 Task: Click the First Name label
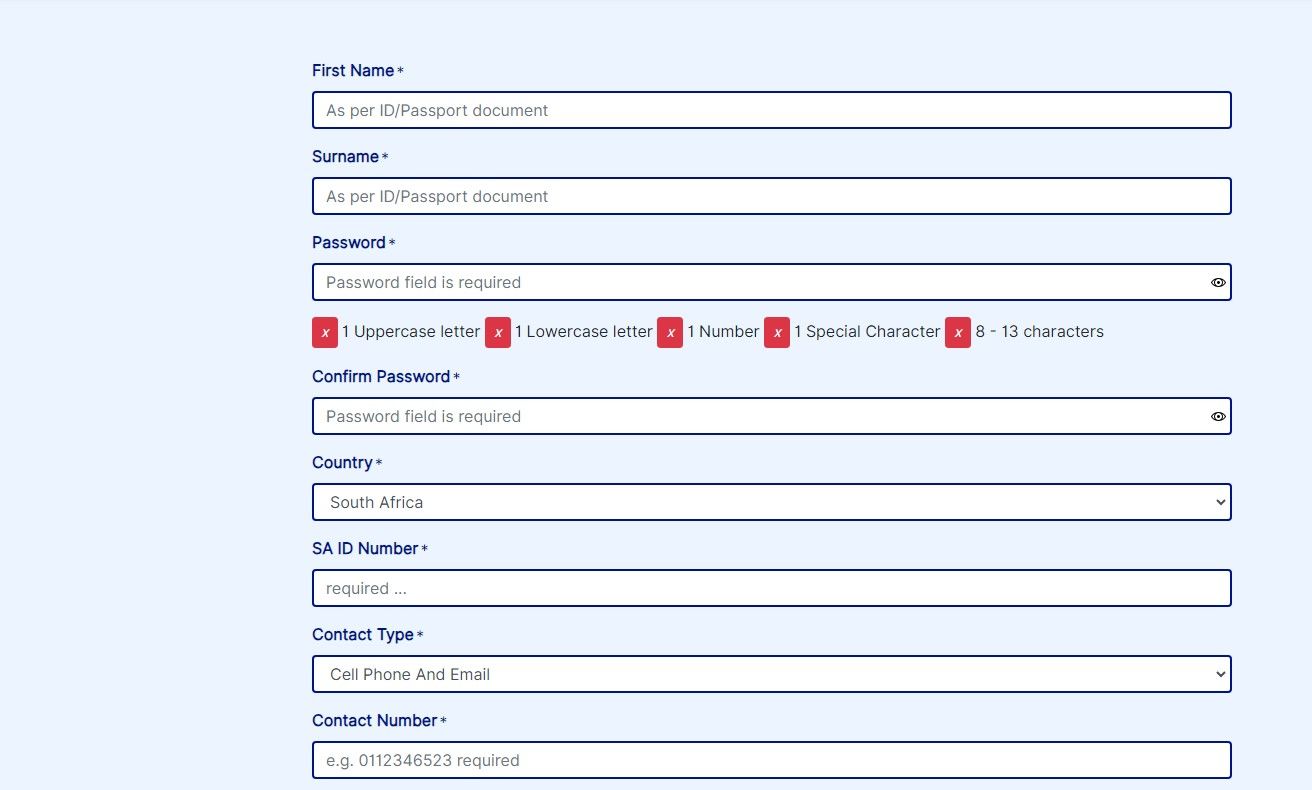[353, 71]
